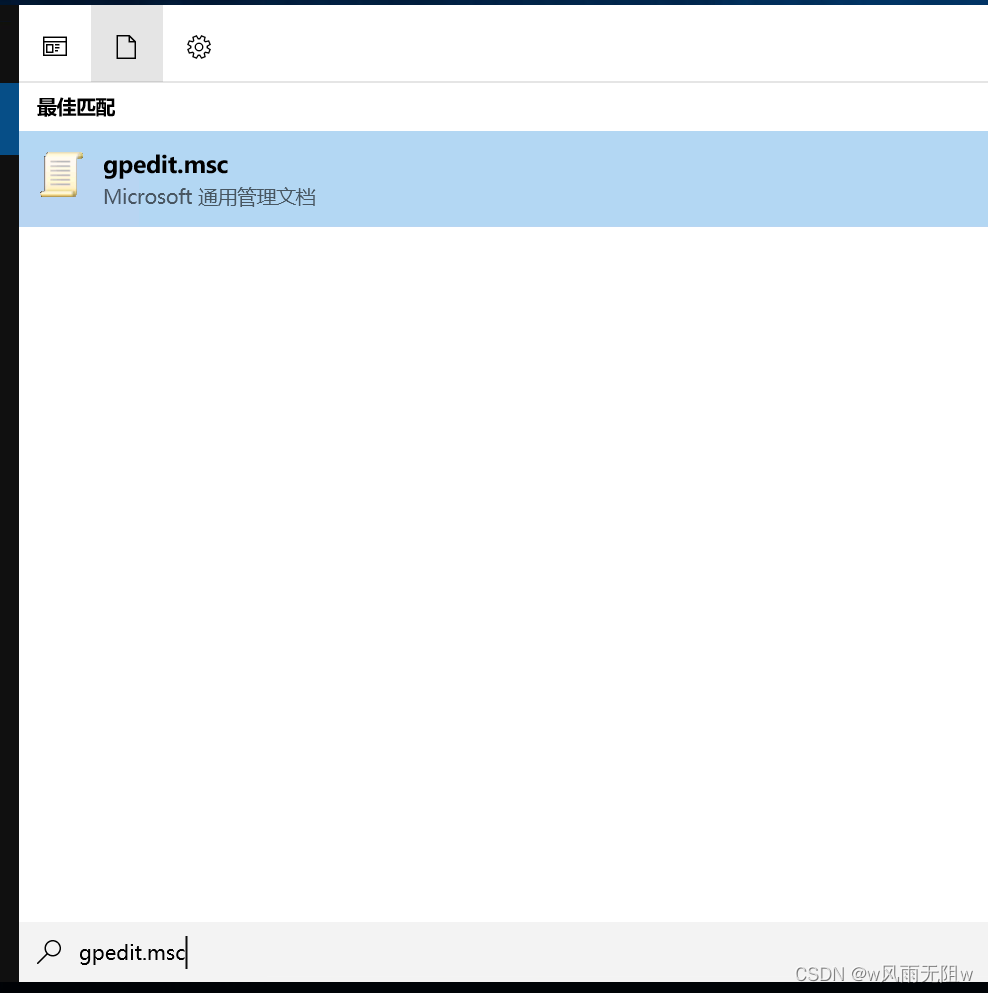Click the gpedit.msc scroll file icon
Screen dimensions: 988x993
[x=59, y=176]
